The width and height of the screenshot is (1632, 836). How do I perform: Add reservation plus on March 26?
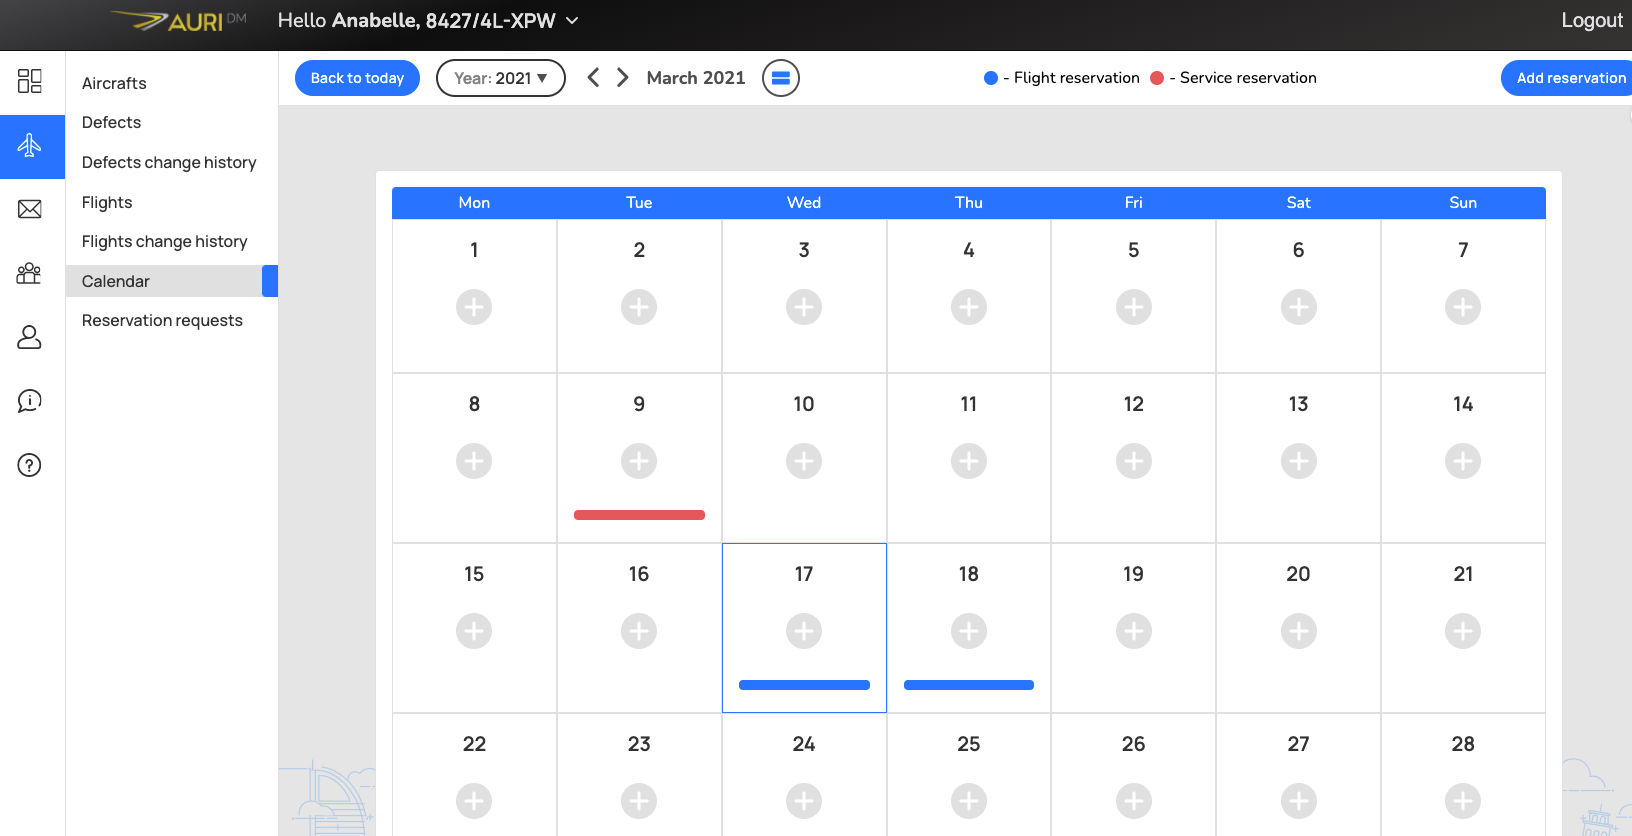[x=1134, y=801]
